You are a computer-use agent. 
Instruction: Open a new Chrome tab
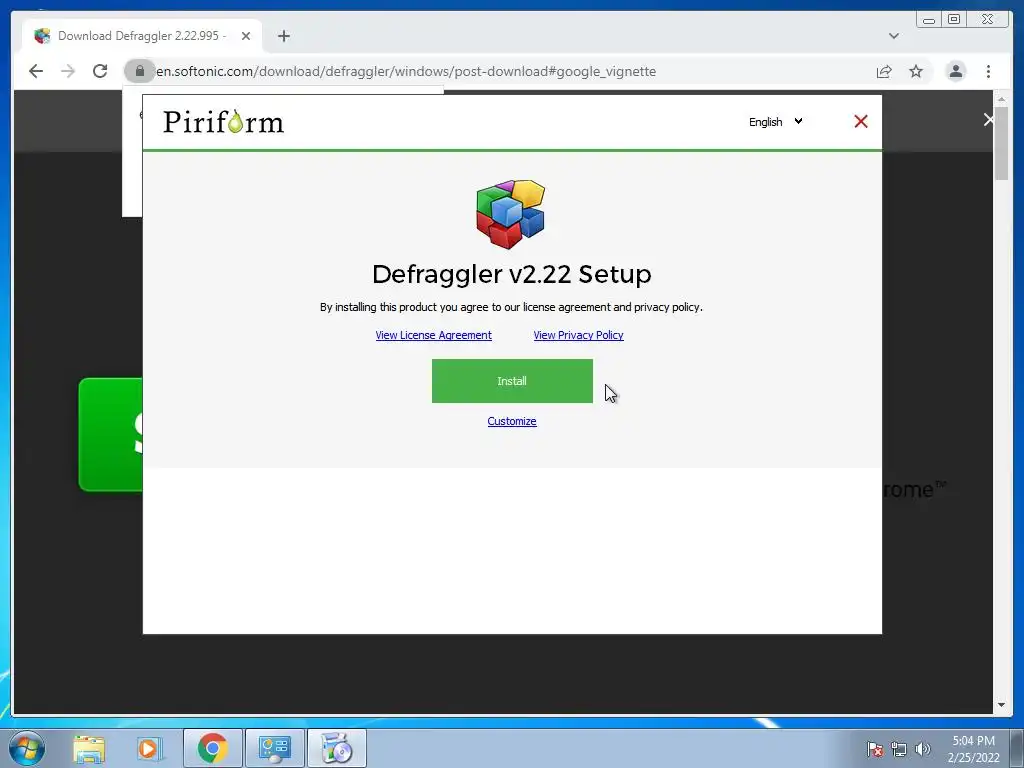pos(283,36)
